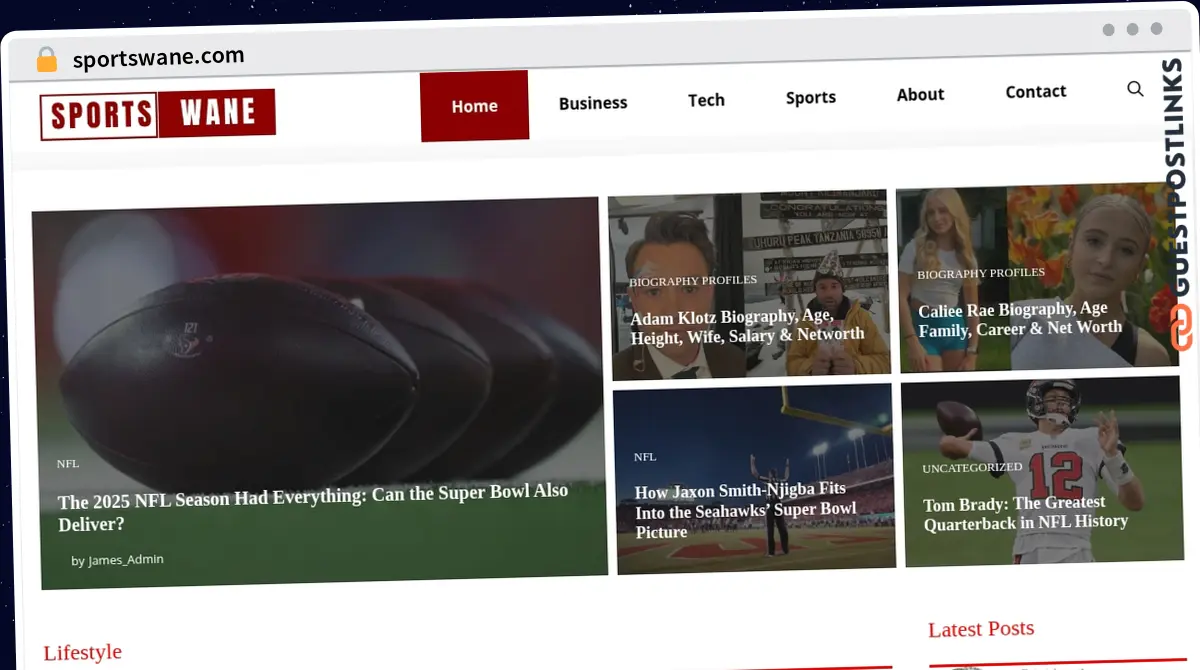Open the Biography Profiles category tag
The image size is (1200, 670).
(692, 280)
